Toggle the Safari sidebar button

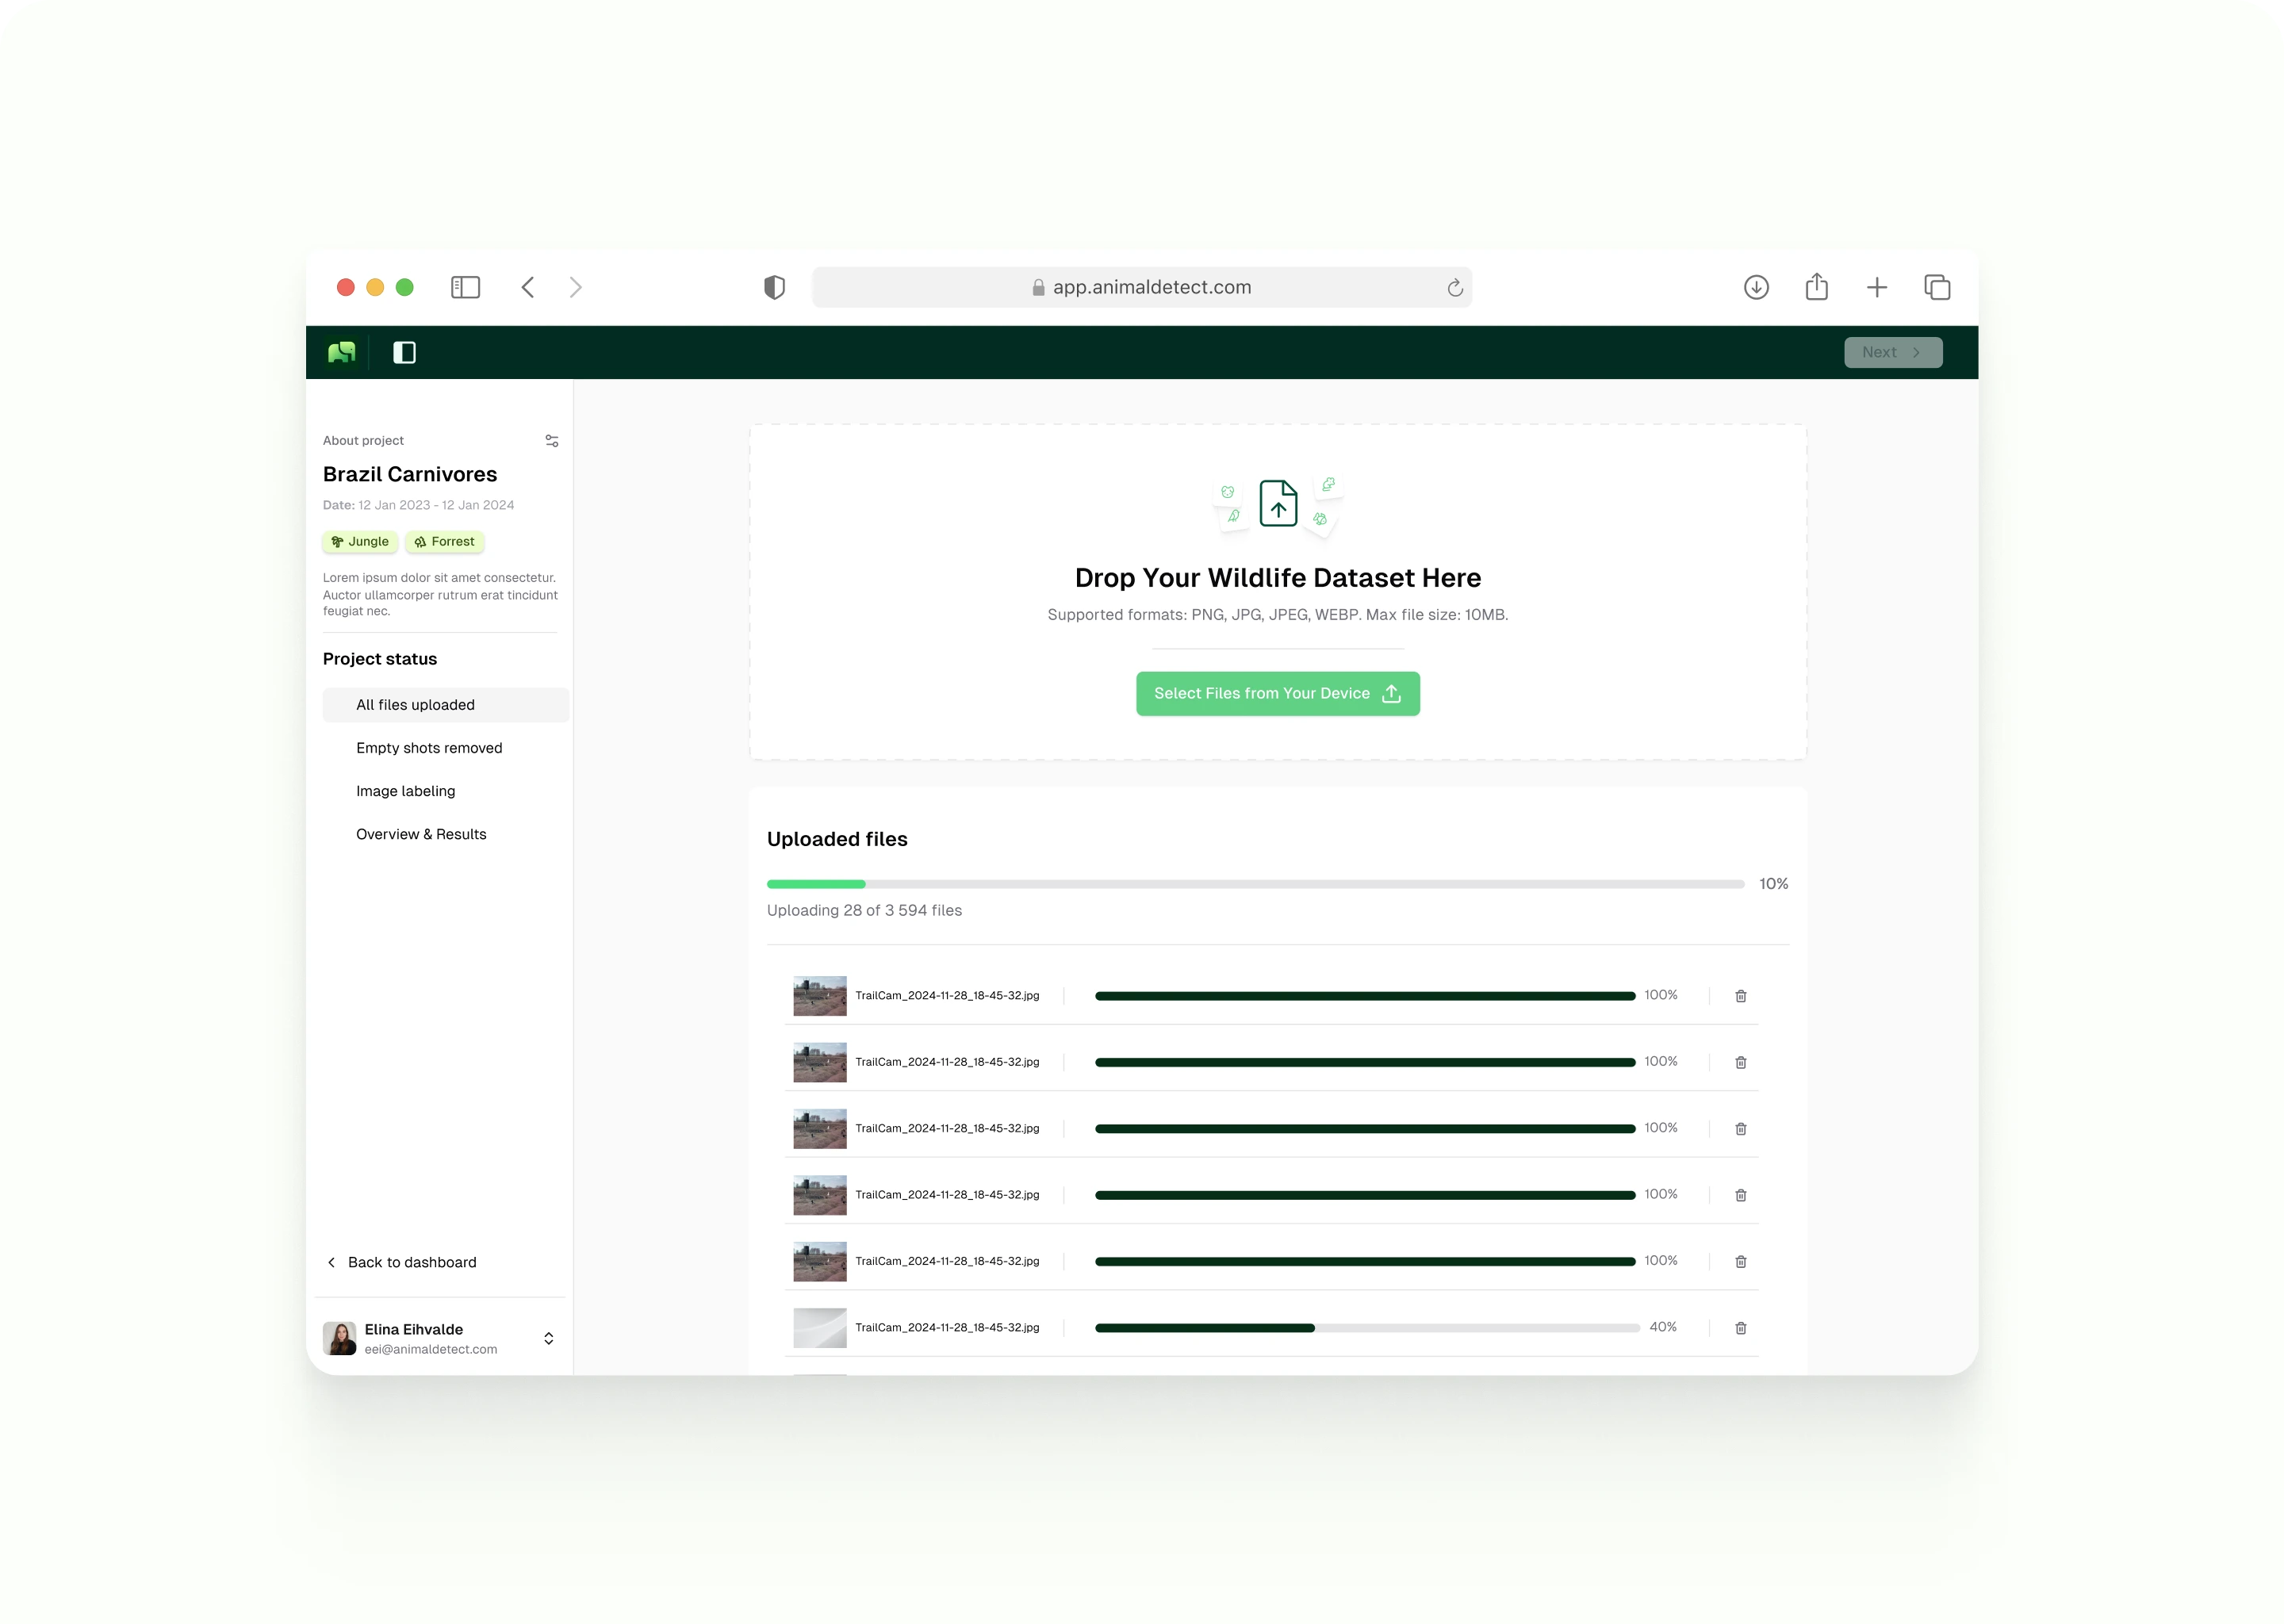click(x=465, y=287)
